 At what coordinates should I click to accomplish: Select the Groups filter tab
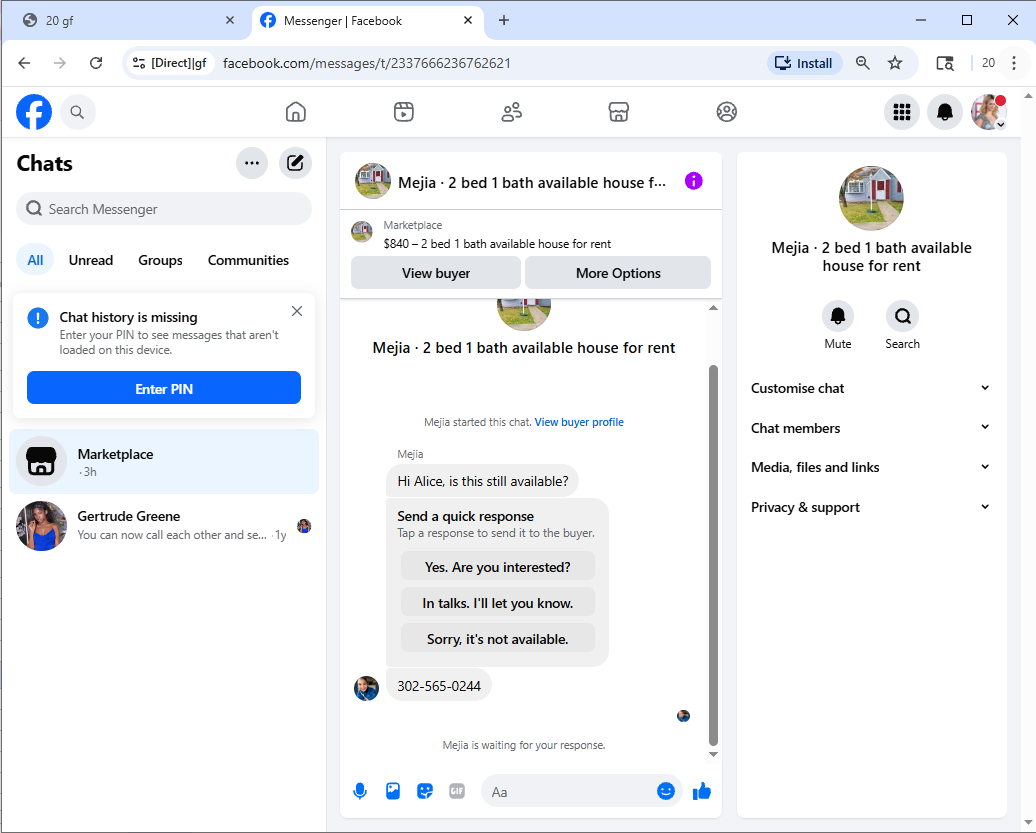point(160,260)
